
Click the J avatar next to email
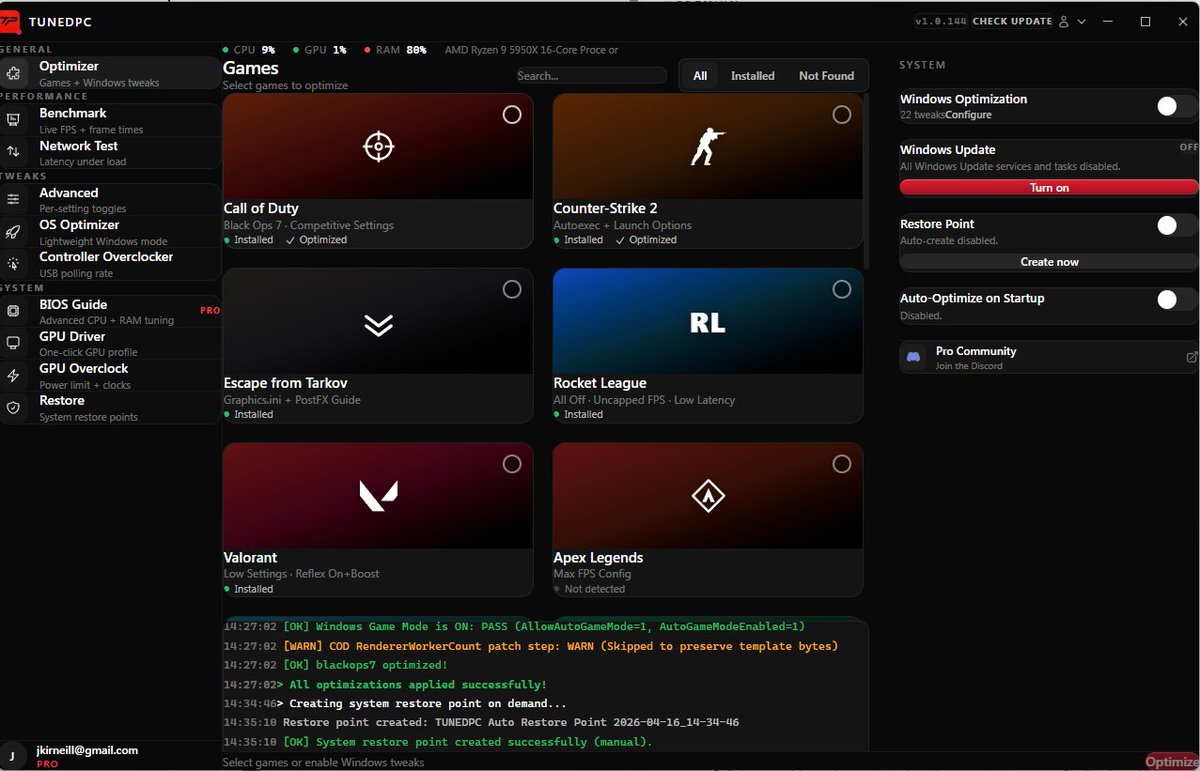[11, 755]
